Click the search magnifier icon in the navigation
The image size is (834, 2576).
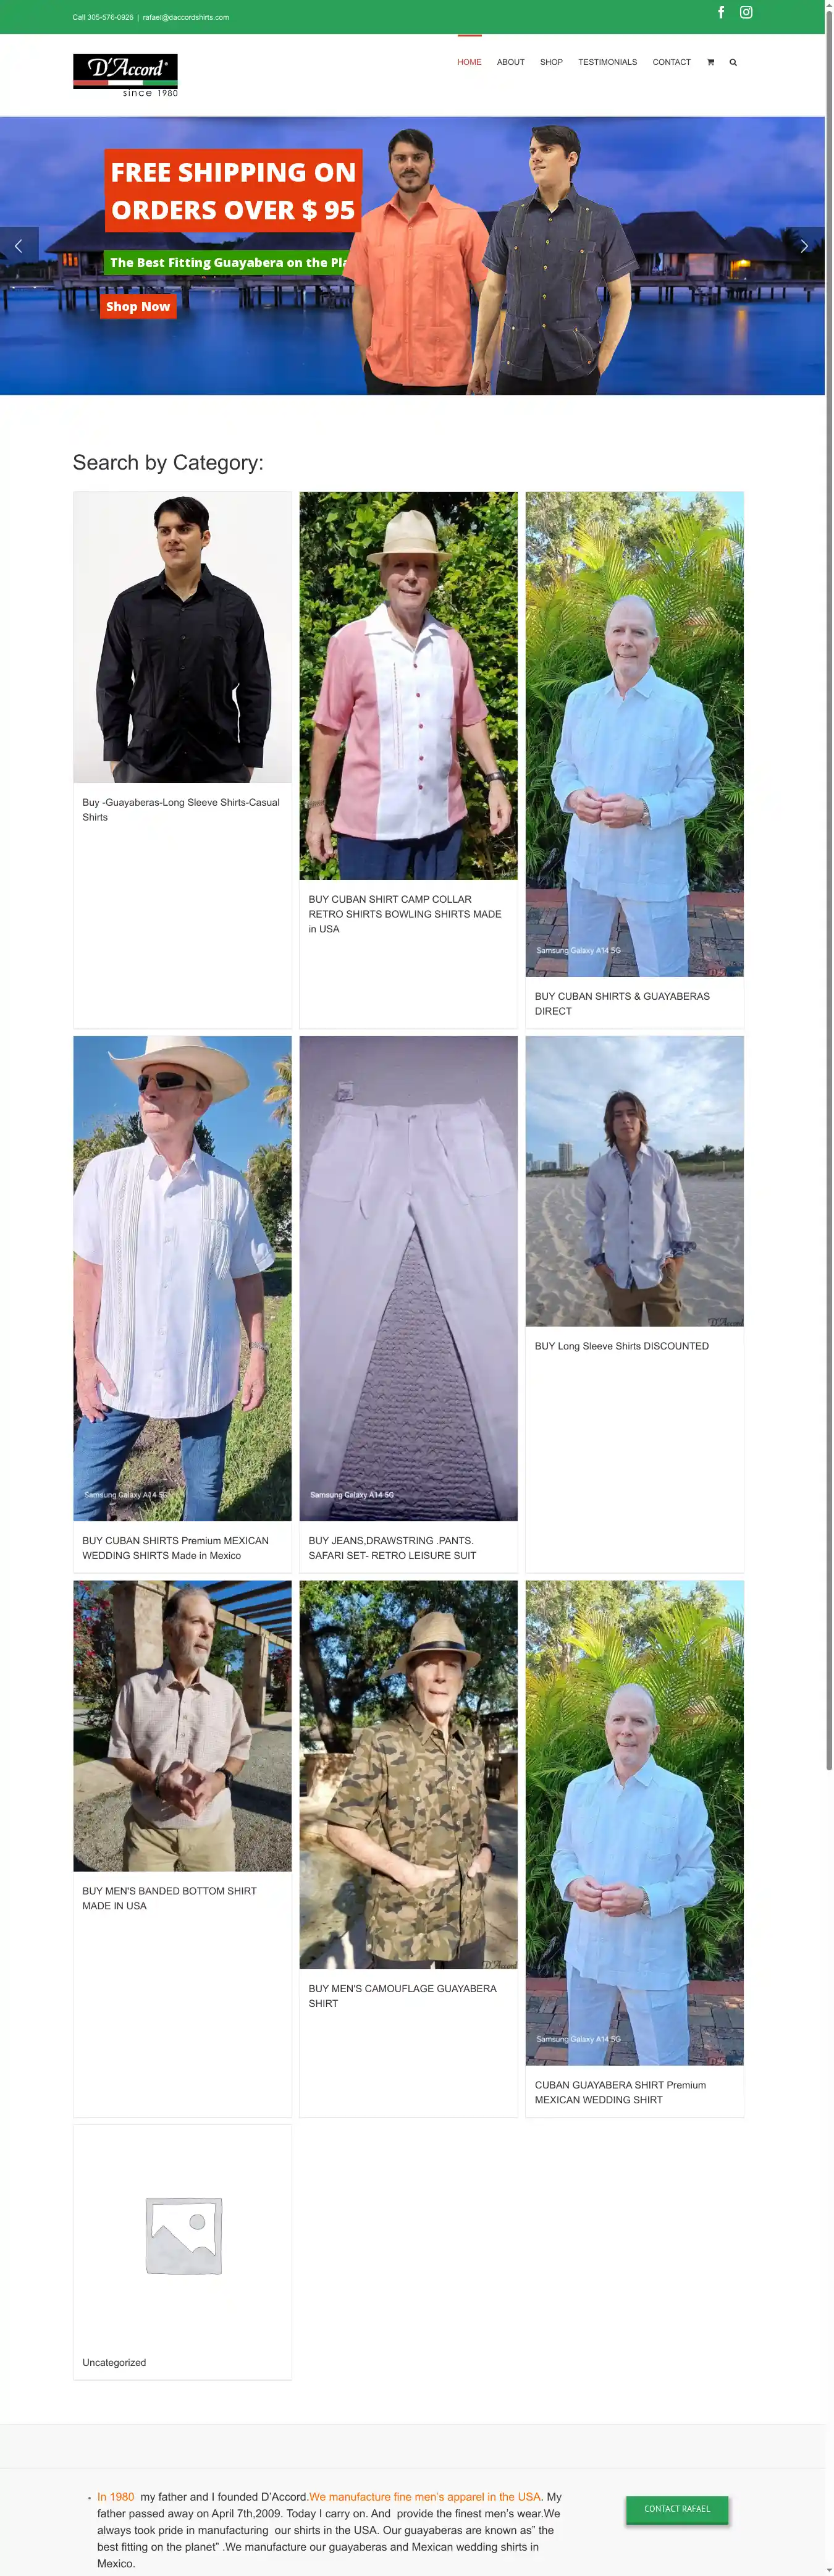coord(733,62)
